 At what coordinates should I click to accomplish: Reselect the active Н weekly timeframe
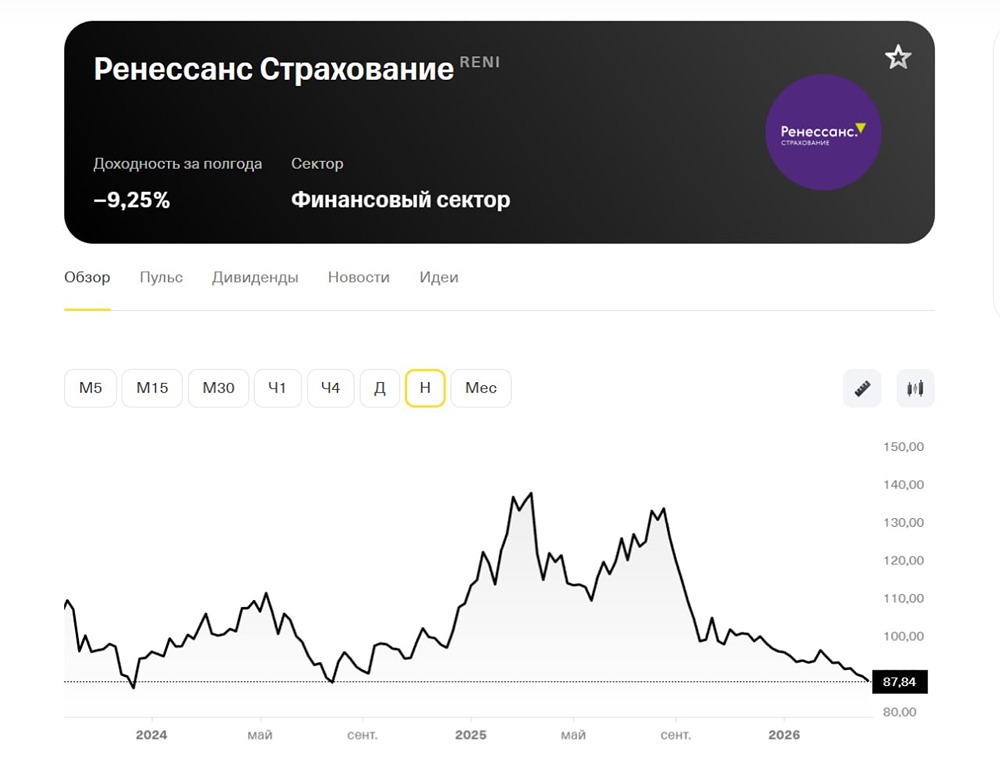(424, 388)
